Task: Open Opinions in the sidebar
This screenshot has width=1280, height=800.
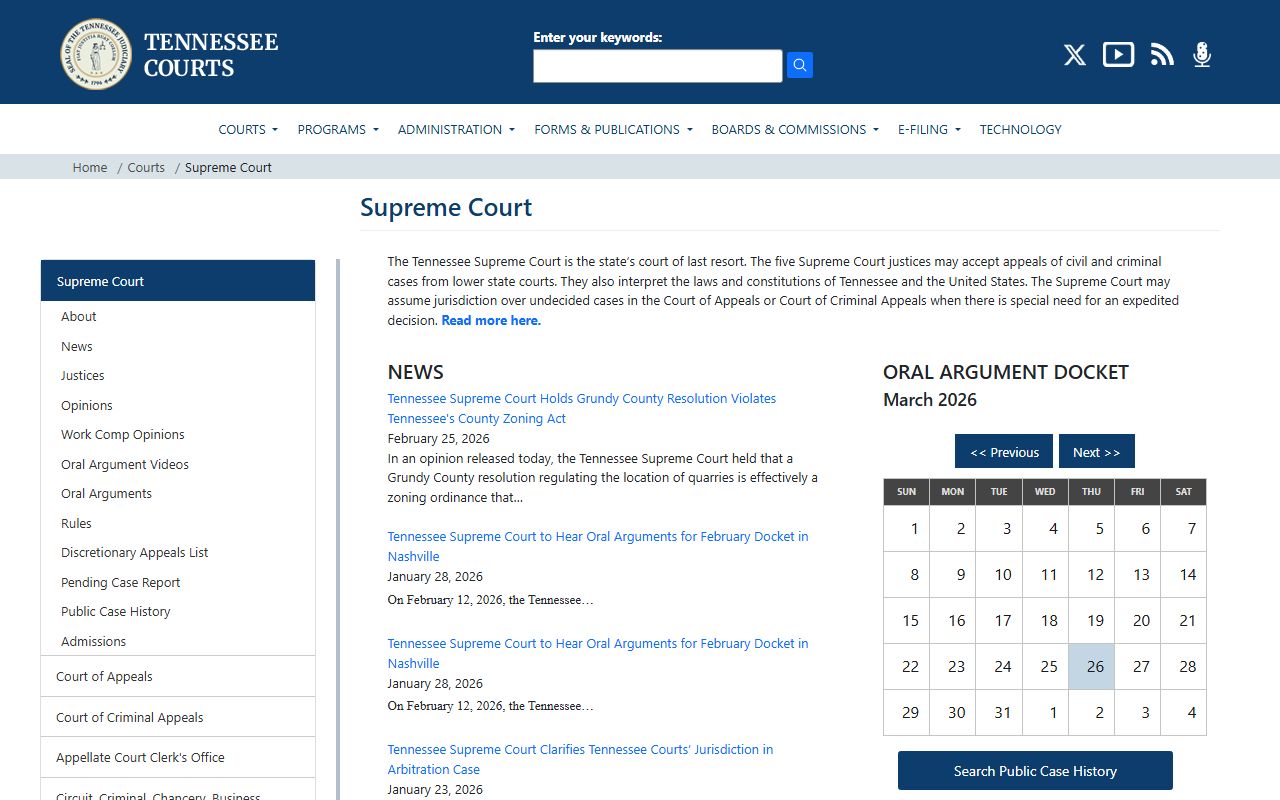Action: [87, 405]
